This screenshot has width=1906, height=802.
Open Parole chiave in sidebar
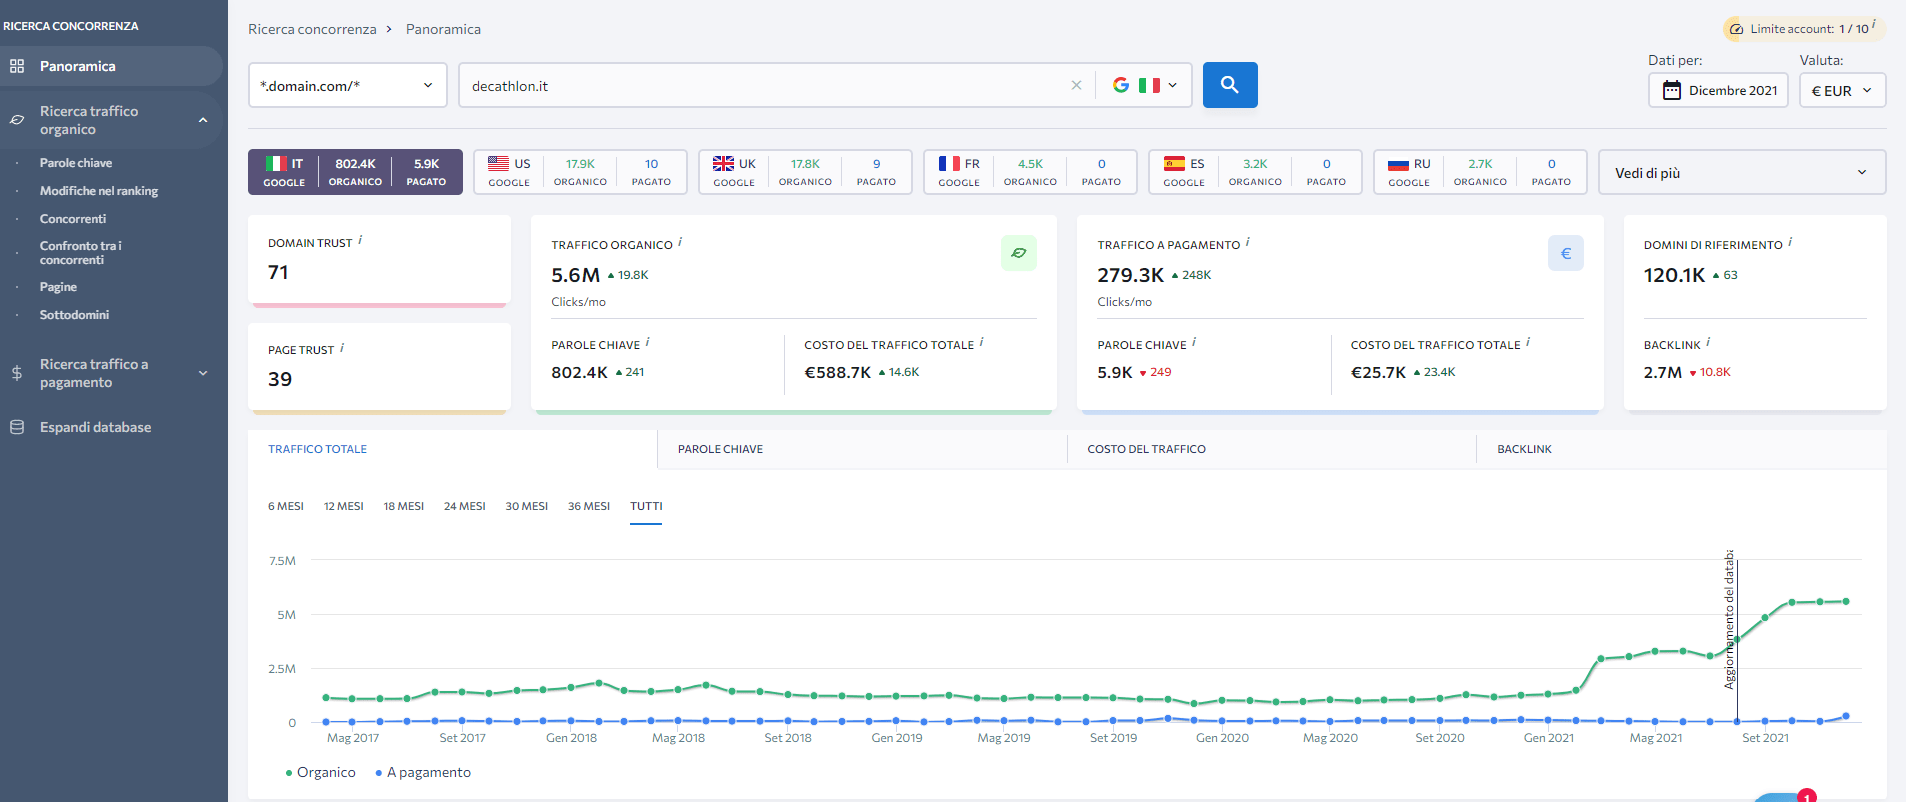pyautogui.click(x=76, y=163)
